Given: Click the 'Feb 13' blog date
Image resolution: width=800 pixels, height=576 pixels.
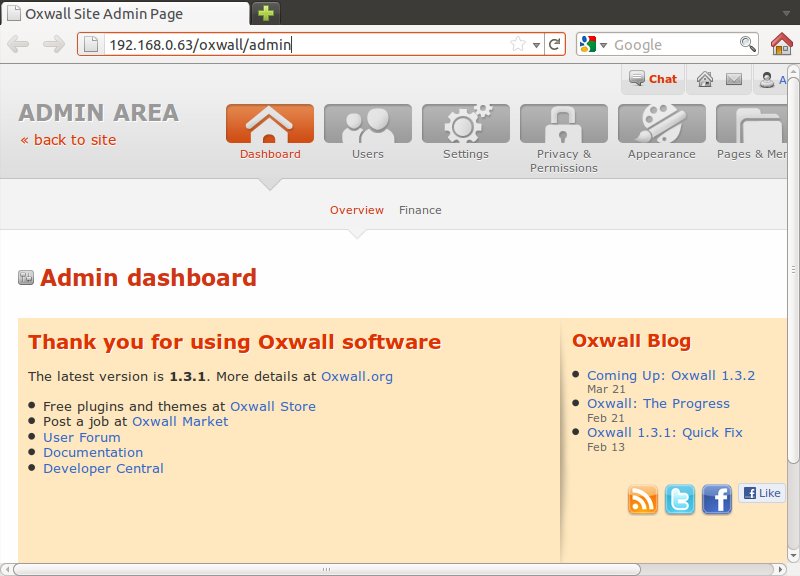Looking at the screenshot, I should click(606, 447).
